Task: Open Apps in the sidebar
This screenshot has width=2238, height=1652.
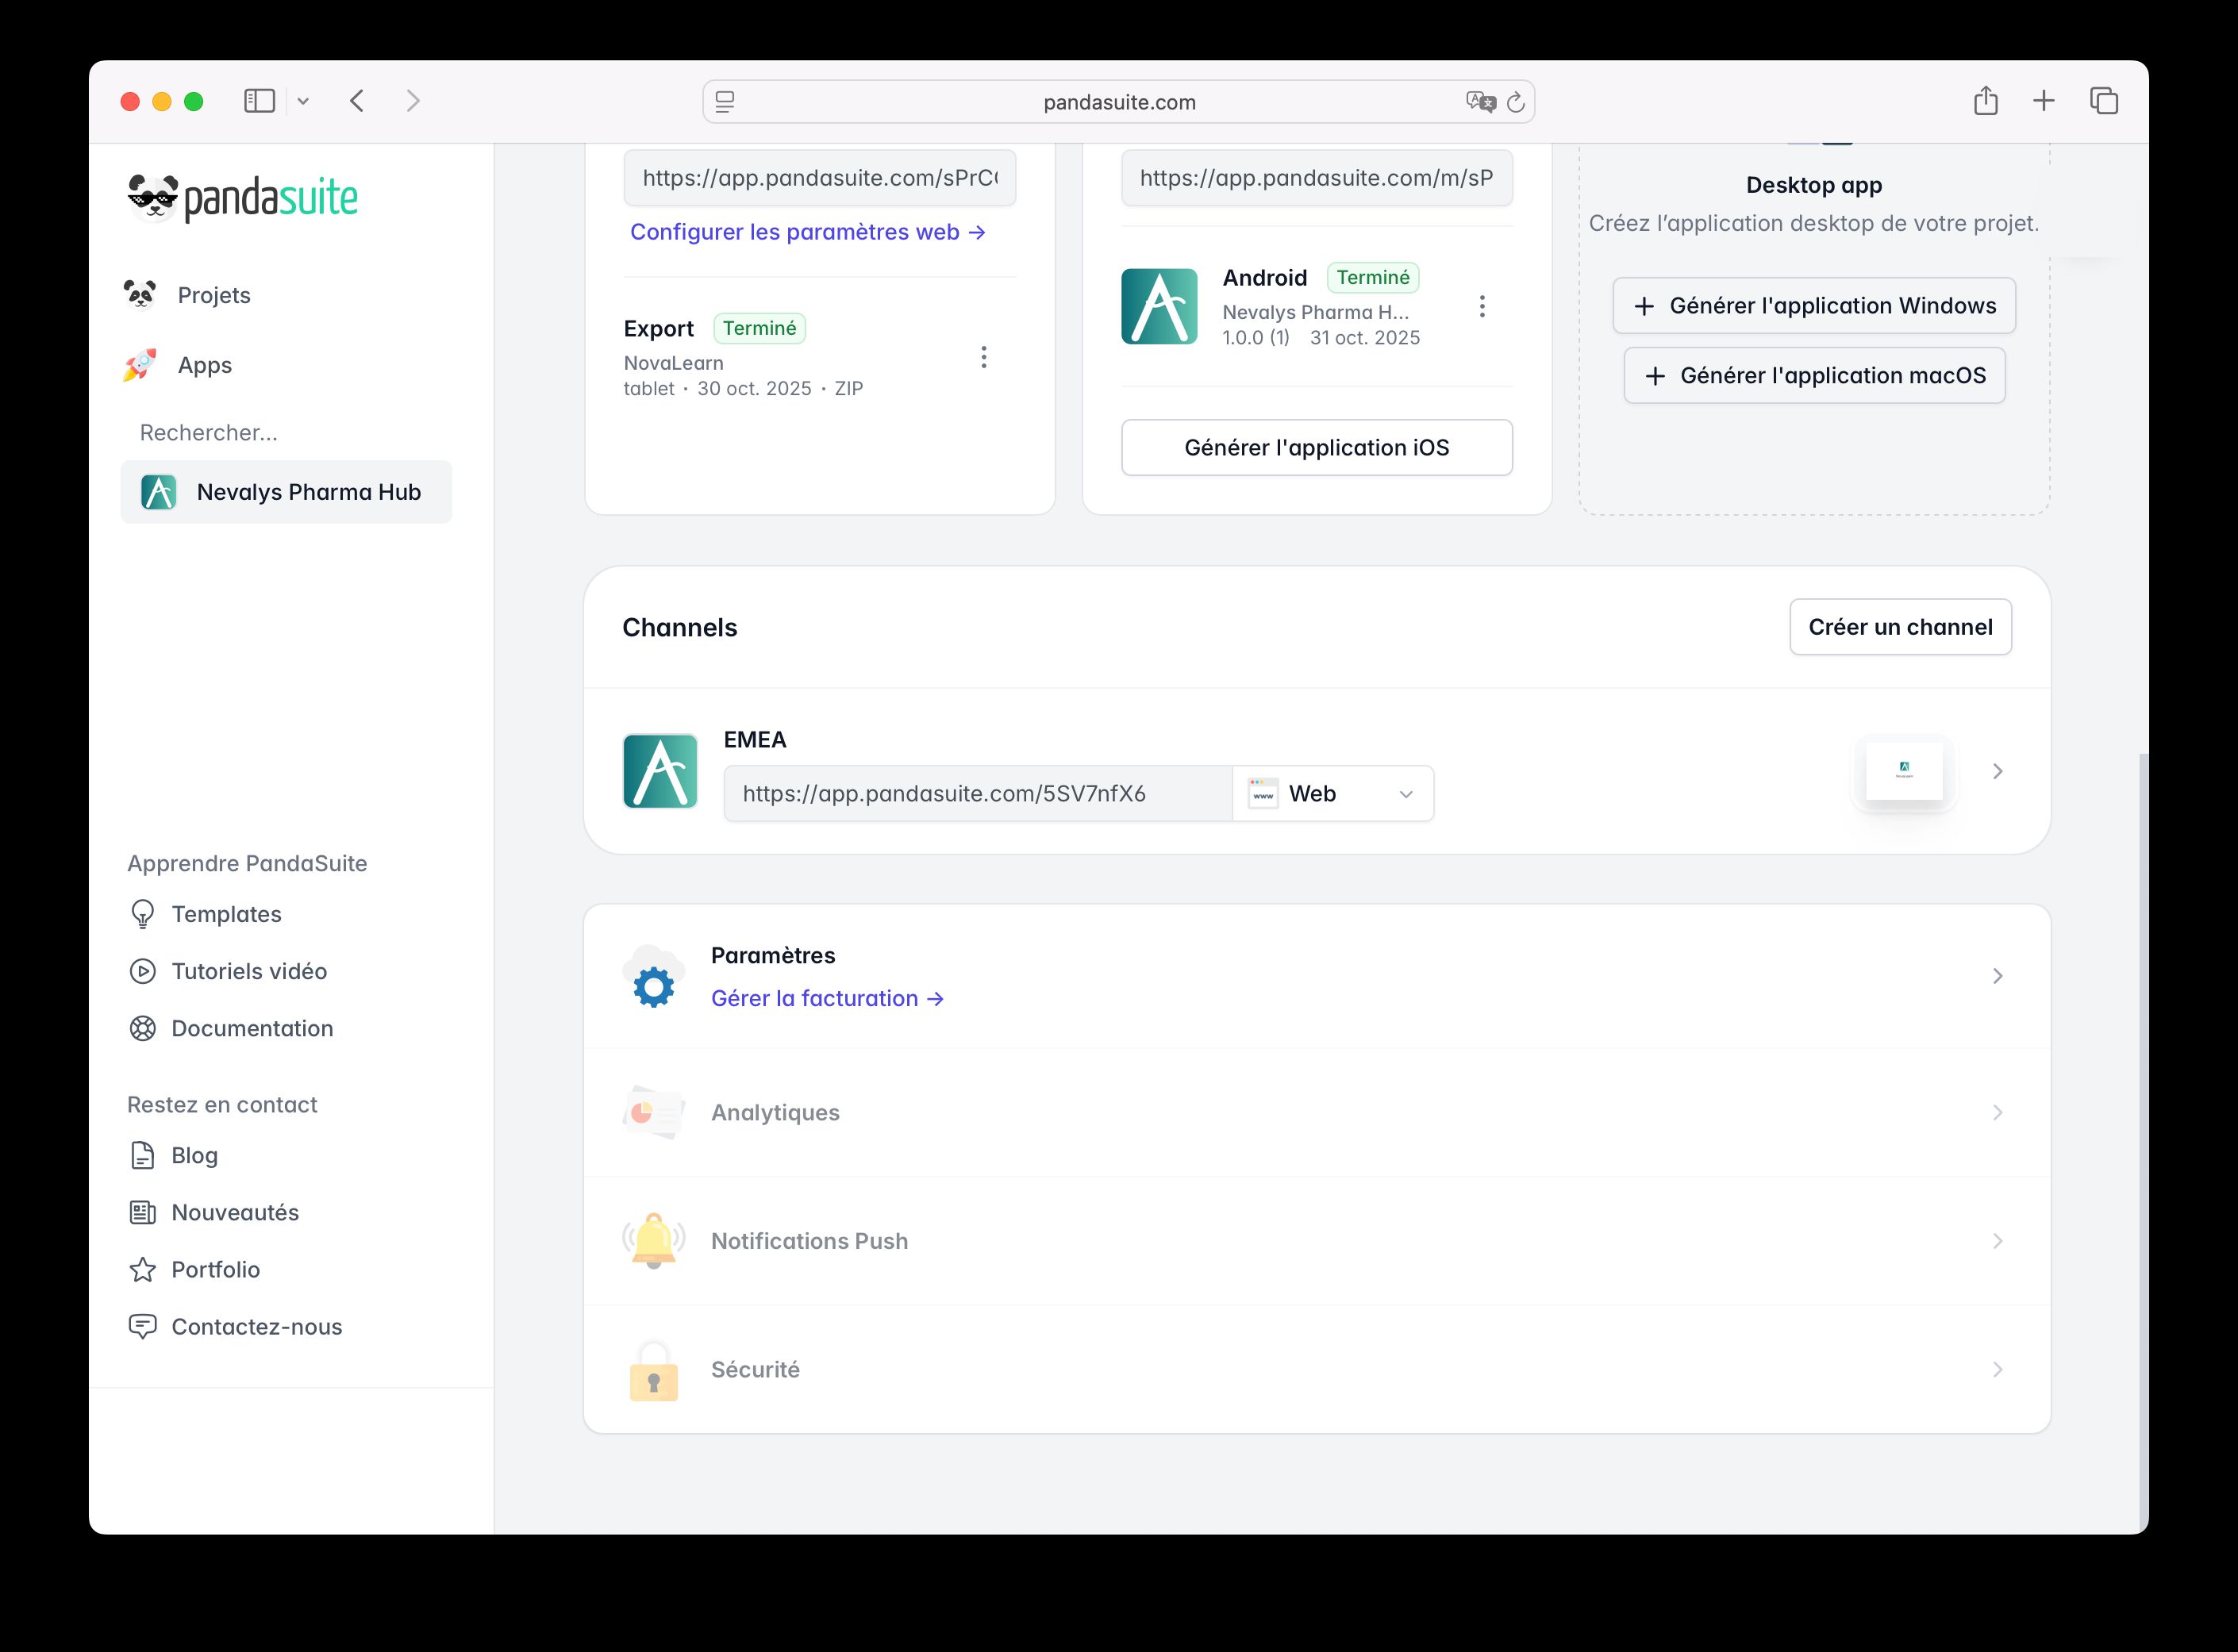Action: (204, 365)
